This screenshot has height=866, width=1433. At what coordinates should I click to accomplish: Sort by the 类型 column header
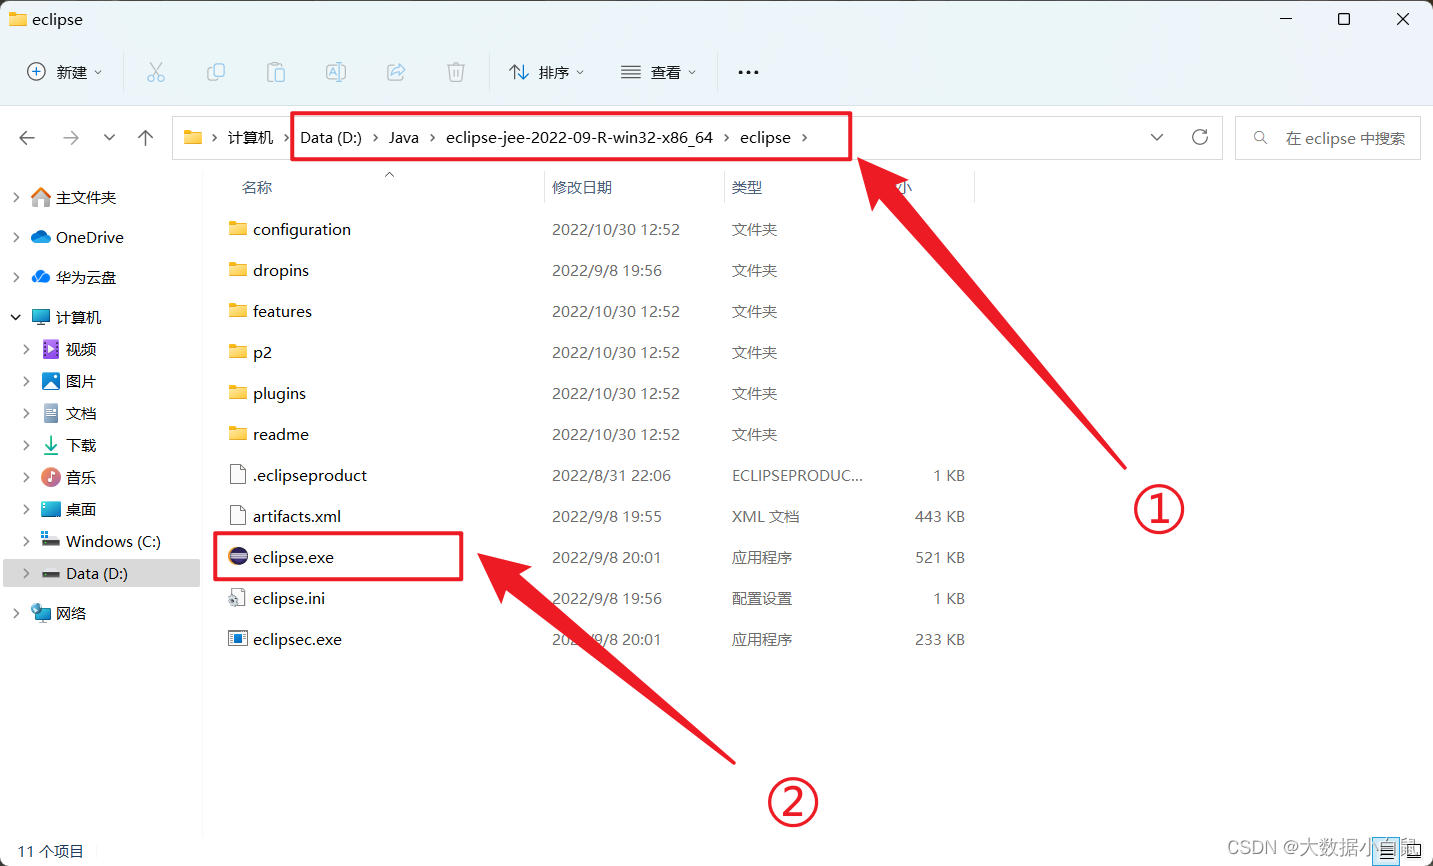click(x=747, y=187)
